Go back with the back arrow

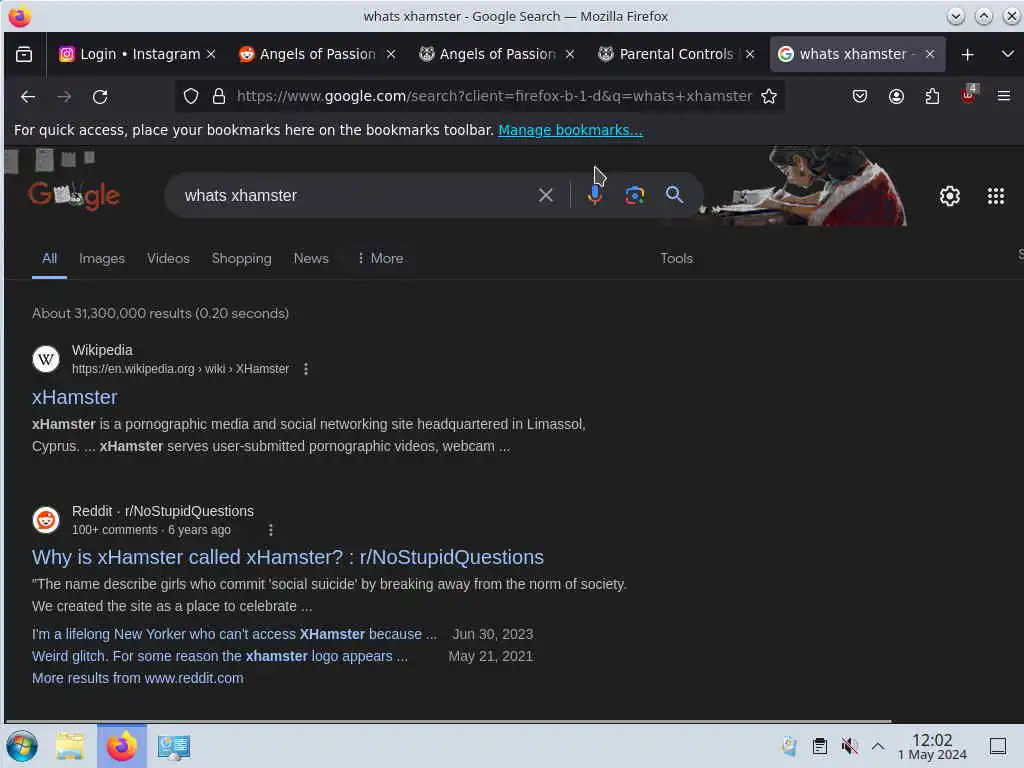click(x=27, y=97)
